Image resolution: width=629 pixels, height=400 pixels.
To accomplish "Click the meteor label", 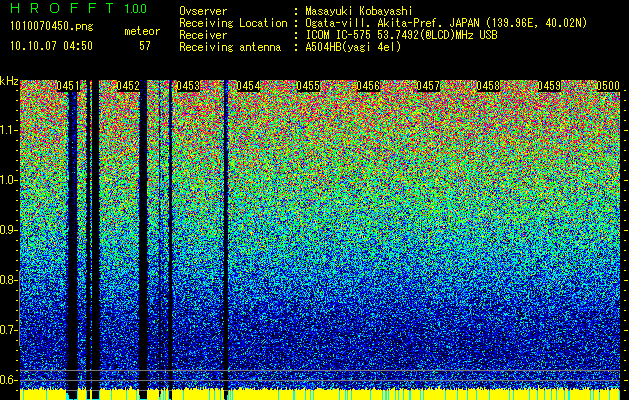I will 142,31.
